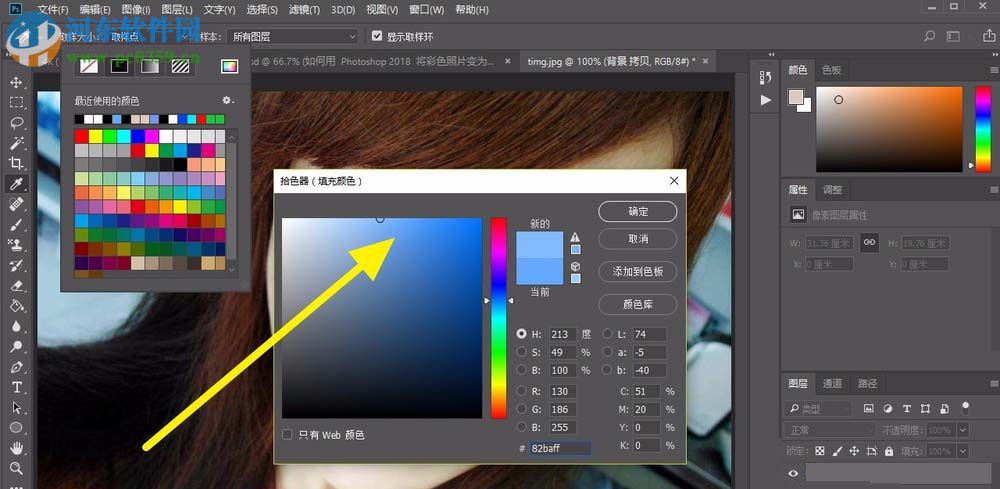
Task: Select the S saturation radio button
Action: 522,352
